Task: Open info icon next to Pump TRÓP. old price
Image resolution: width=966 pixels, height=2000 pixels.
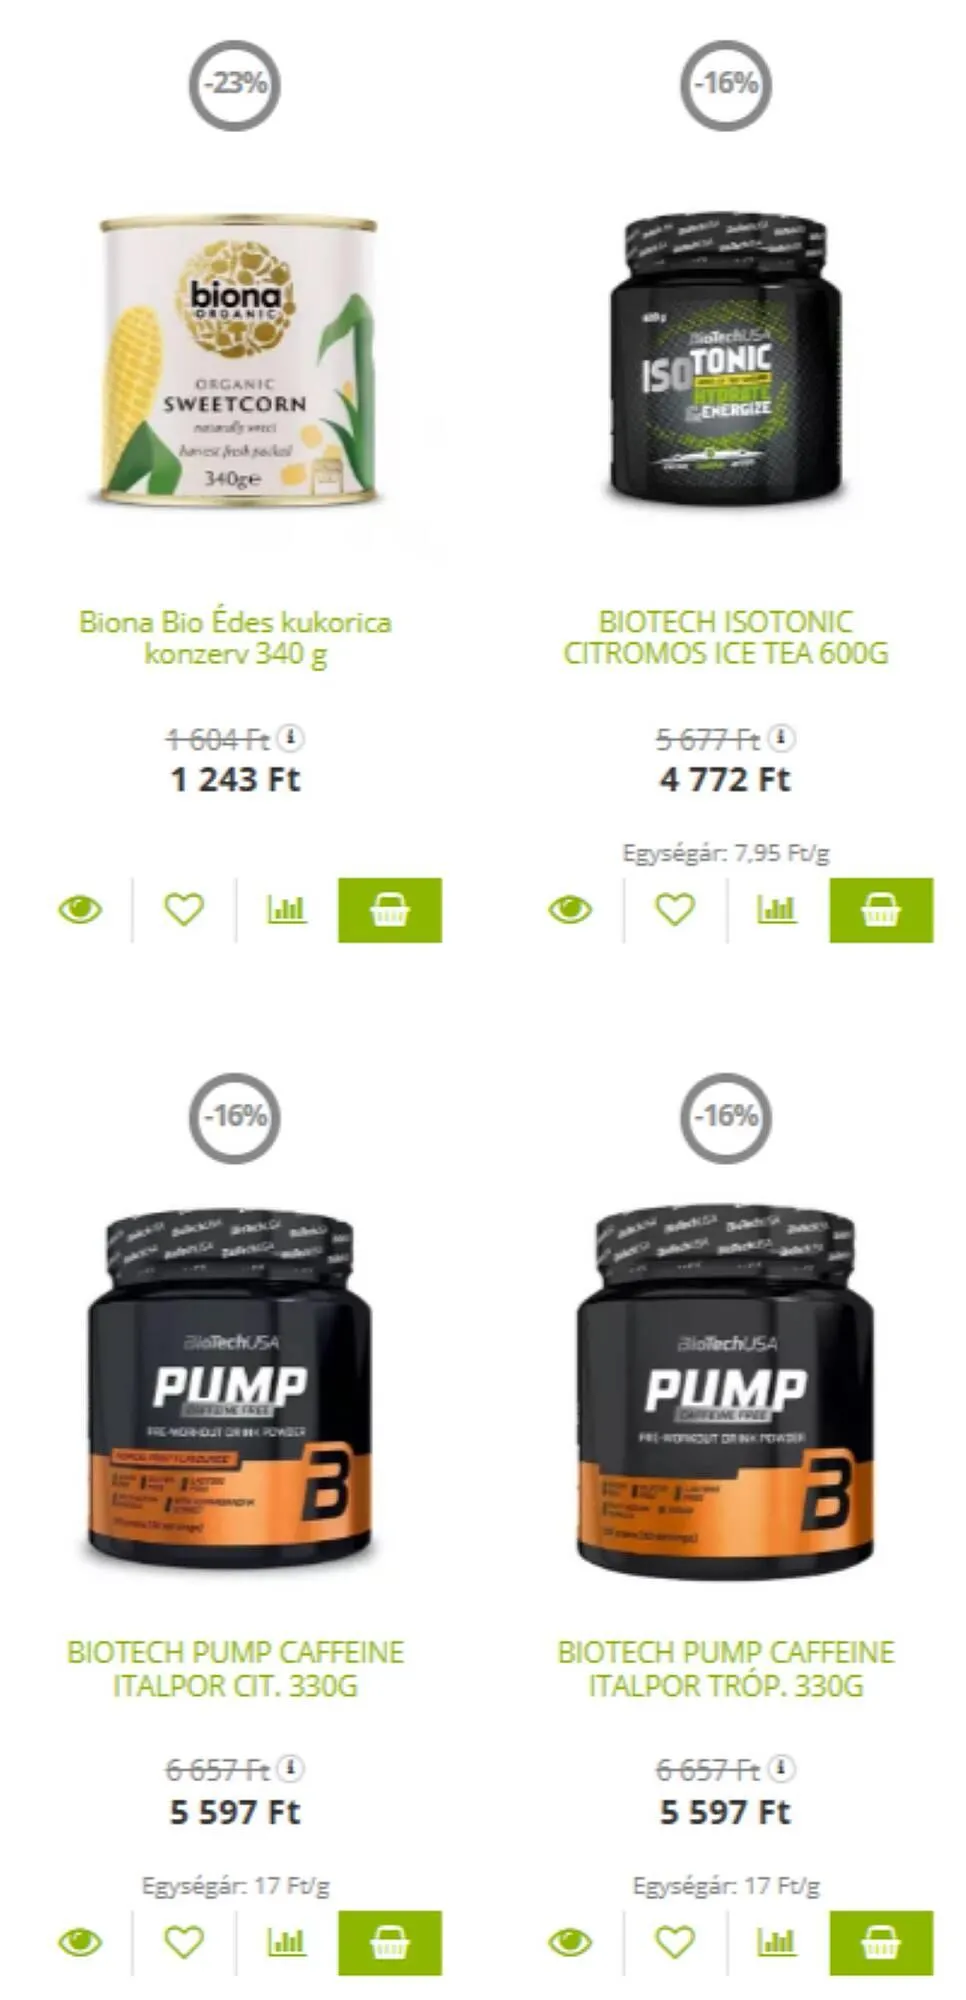Action: (x=781, y=1769)
